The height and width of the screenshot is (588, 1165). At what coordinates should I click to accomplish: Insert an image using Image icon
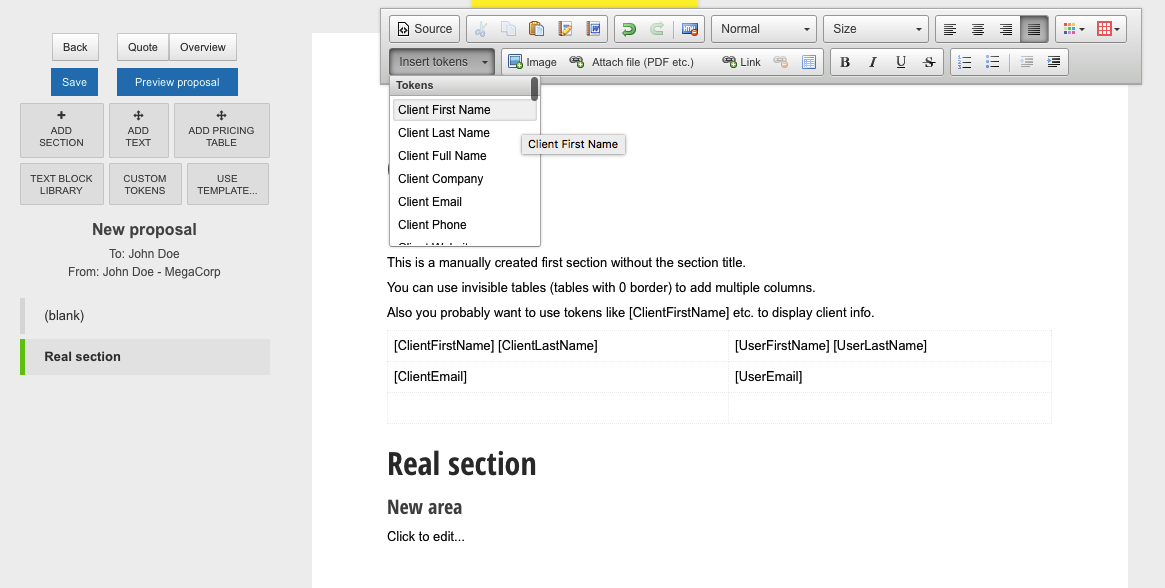[x=532, y=62]
